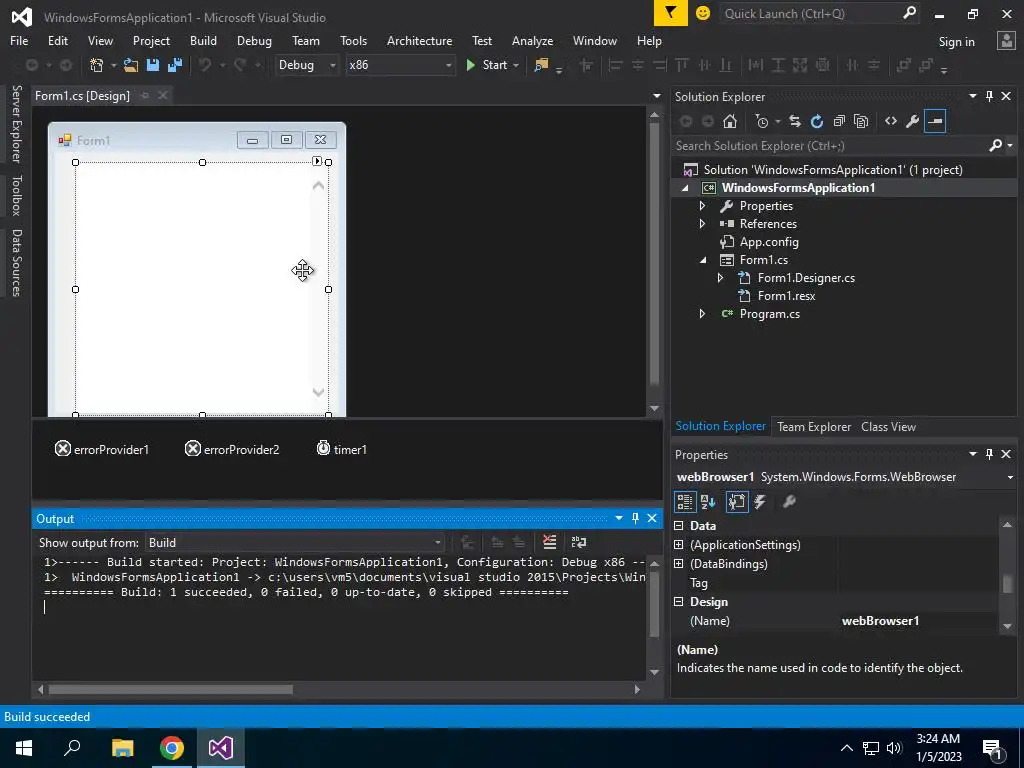Select App.config in Solution Explorer
This screenshot has height=768, width=1024.
[769, 242]
